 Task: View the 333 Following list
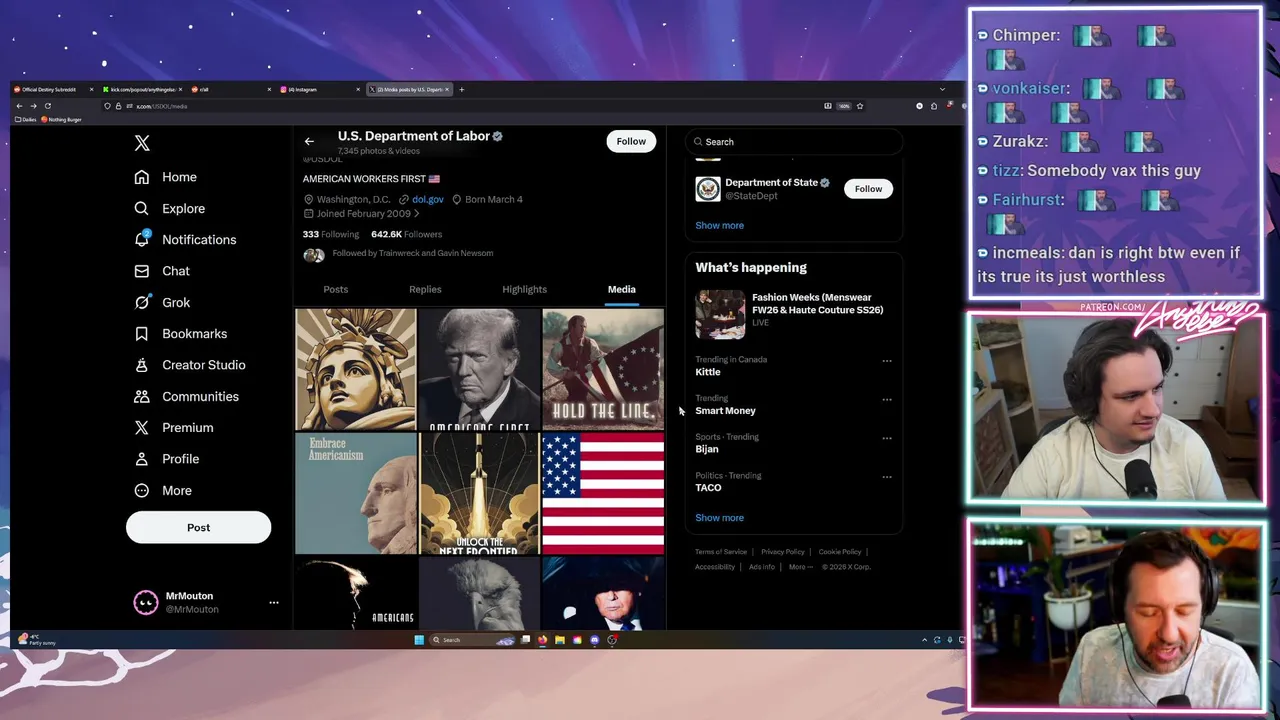point(331,234)
